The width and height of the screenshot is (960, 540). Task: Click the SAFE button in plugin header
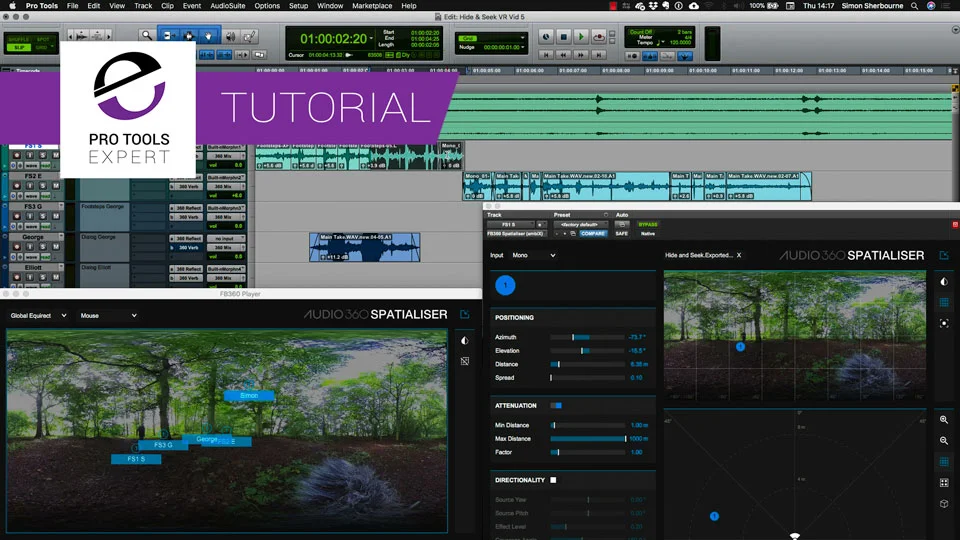[621, 233]
